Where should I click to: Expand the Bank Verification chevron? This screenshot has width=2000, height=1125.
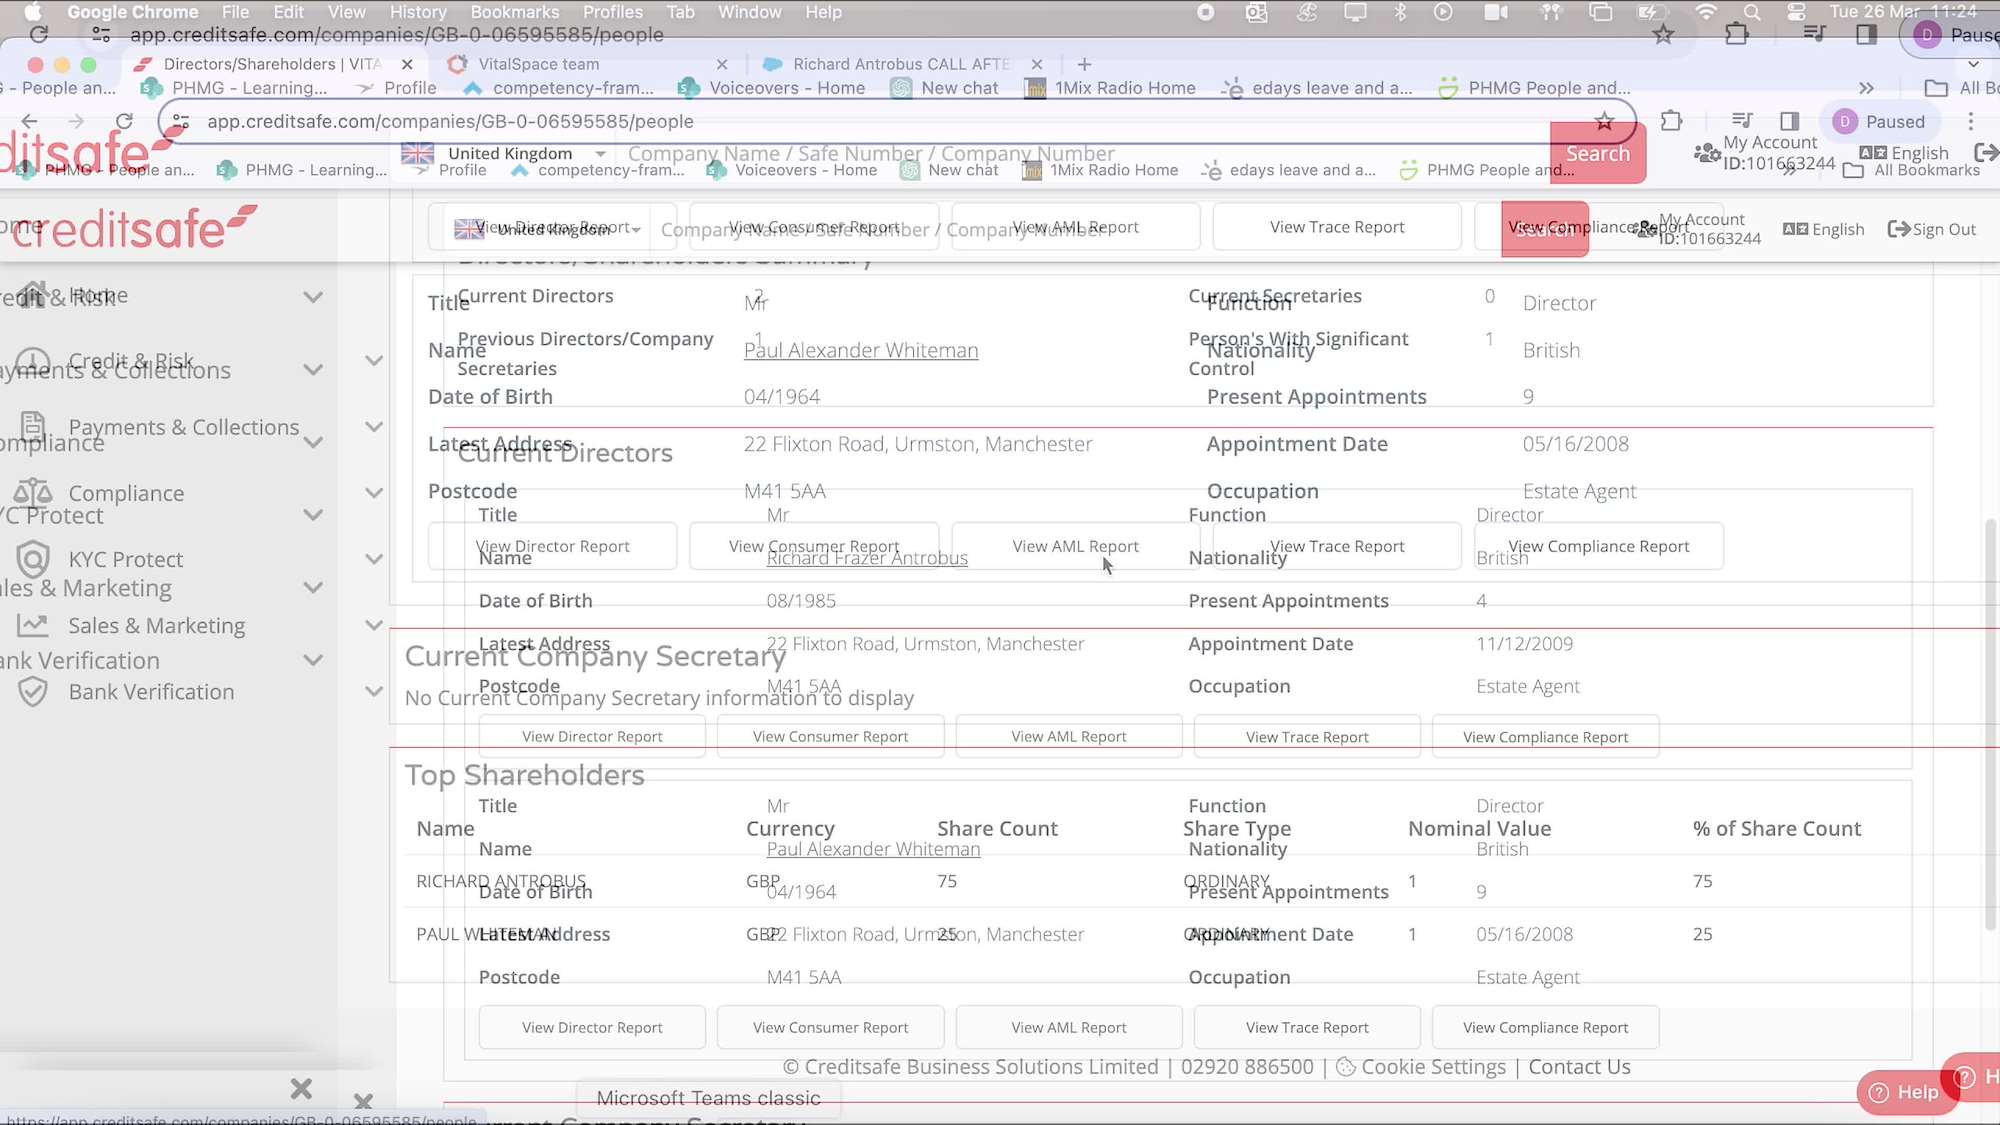pos(374,691)
